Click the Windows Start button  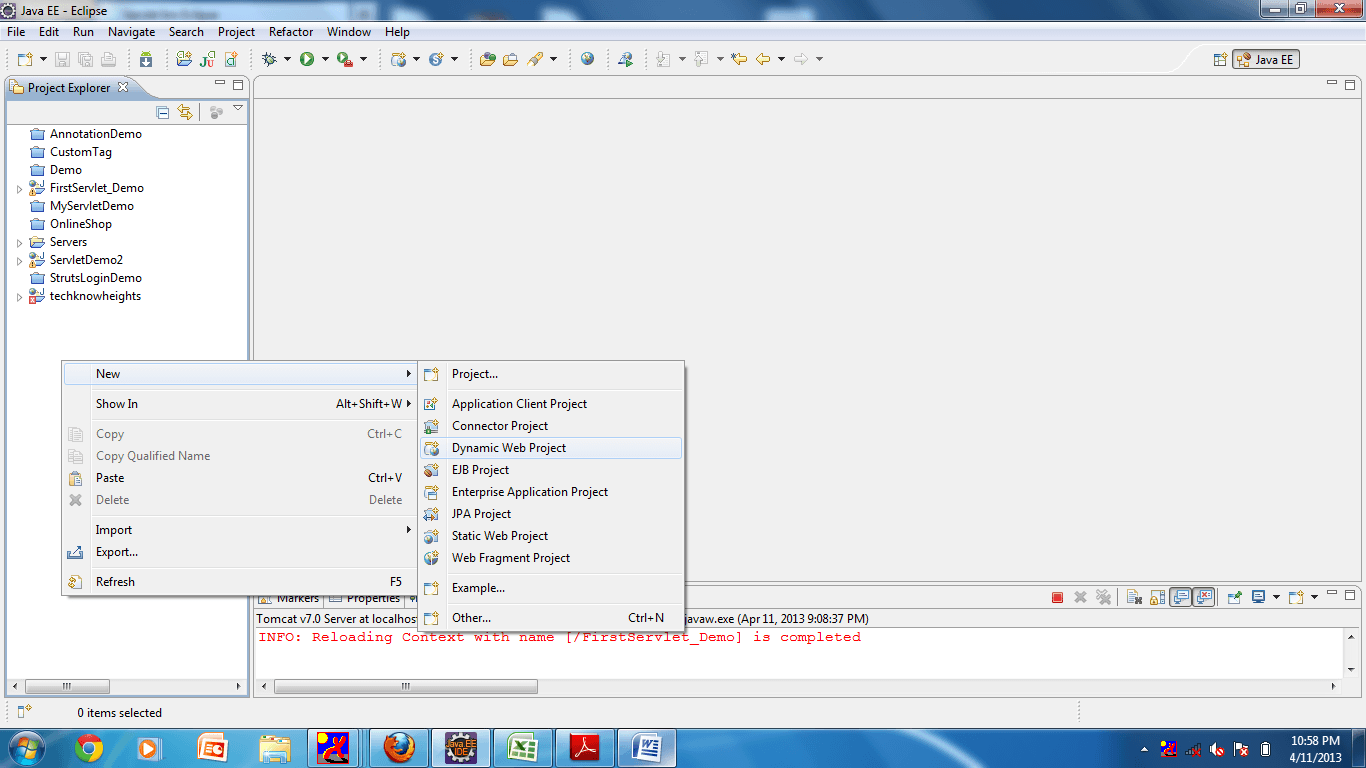(25, 747)
